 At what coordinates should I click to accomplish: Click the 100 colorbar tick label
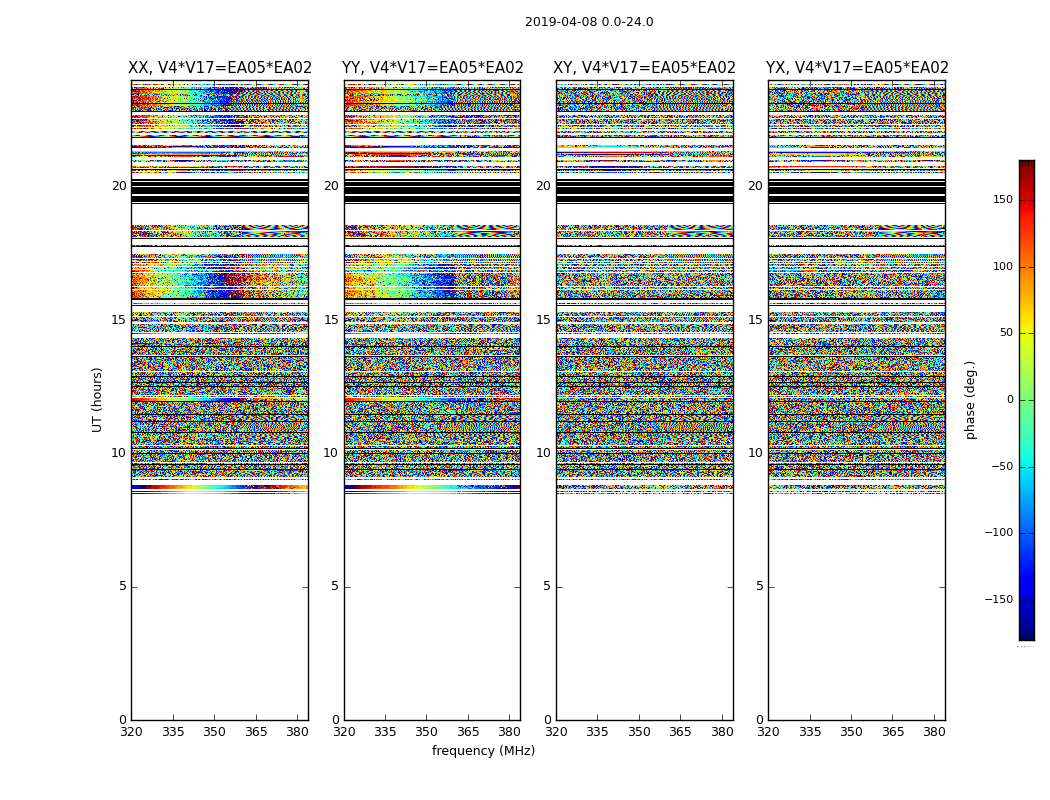pyautogui.click(x=1003, y=266)
